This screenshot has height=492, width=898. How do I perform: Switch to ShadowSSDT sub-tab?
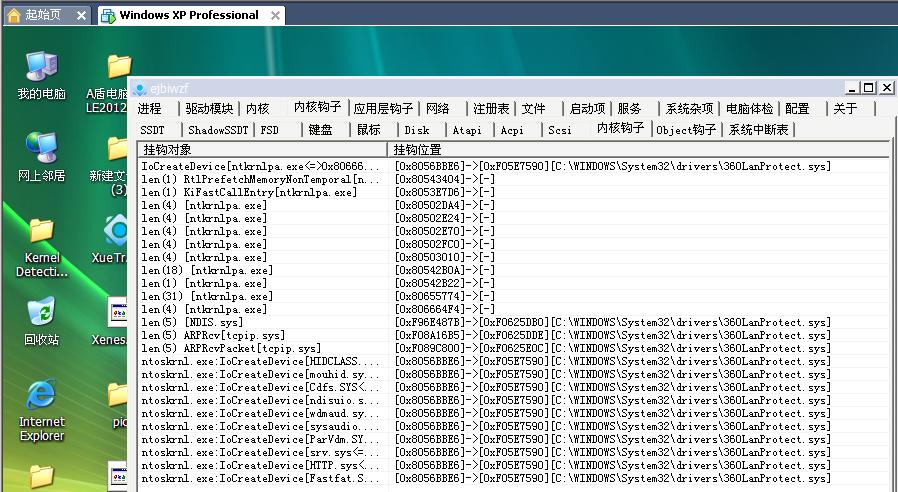pos(218,130)
